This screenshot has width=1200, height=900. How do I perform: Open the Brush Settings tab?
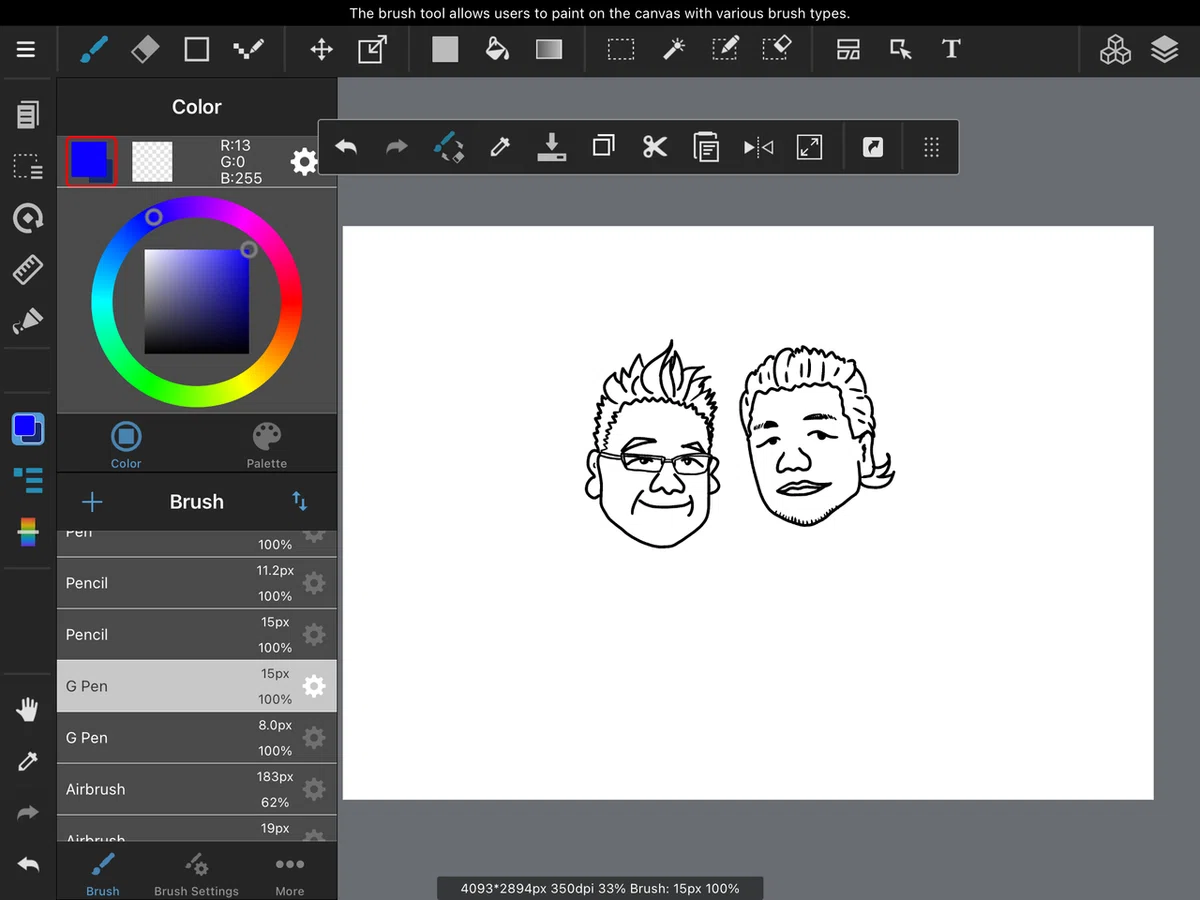[x=196, y=873]
